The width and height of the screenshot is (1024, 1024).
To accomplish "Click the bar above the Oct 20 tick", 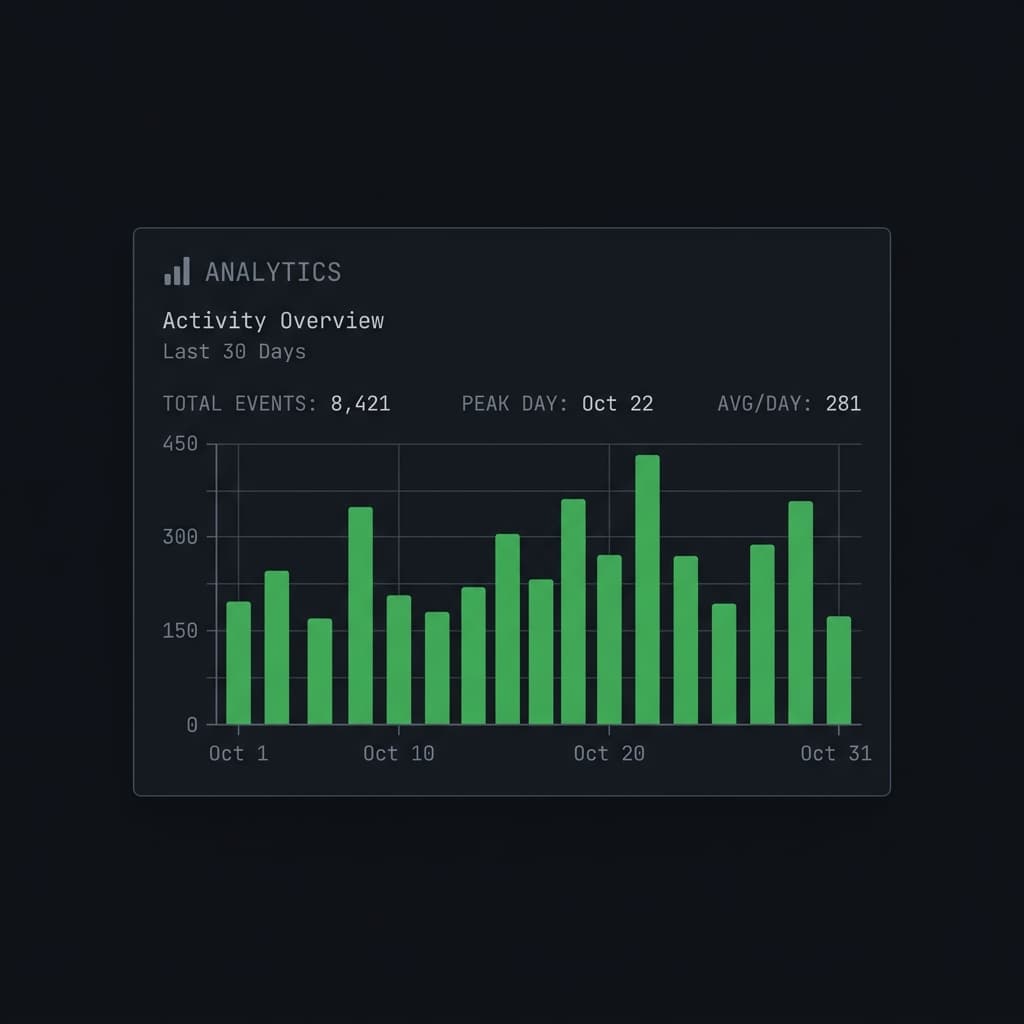I will [609, 640].
